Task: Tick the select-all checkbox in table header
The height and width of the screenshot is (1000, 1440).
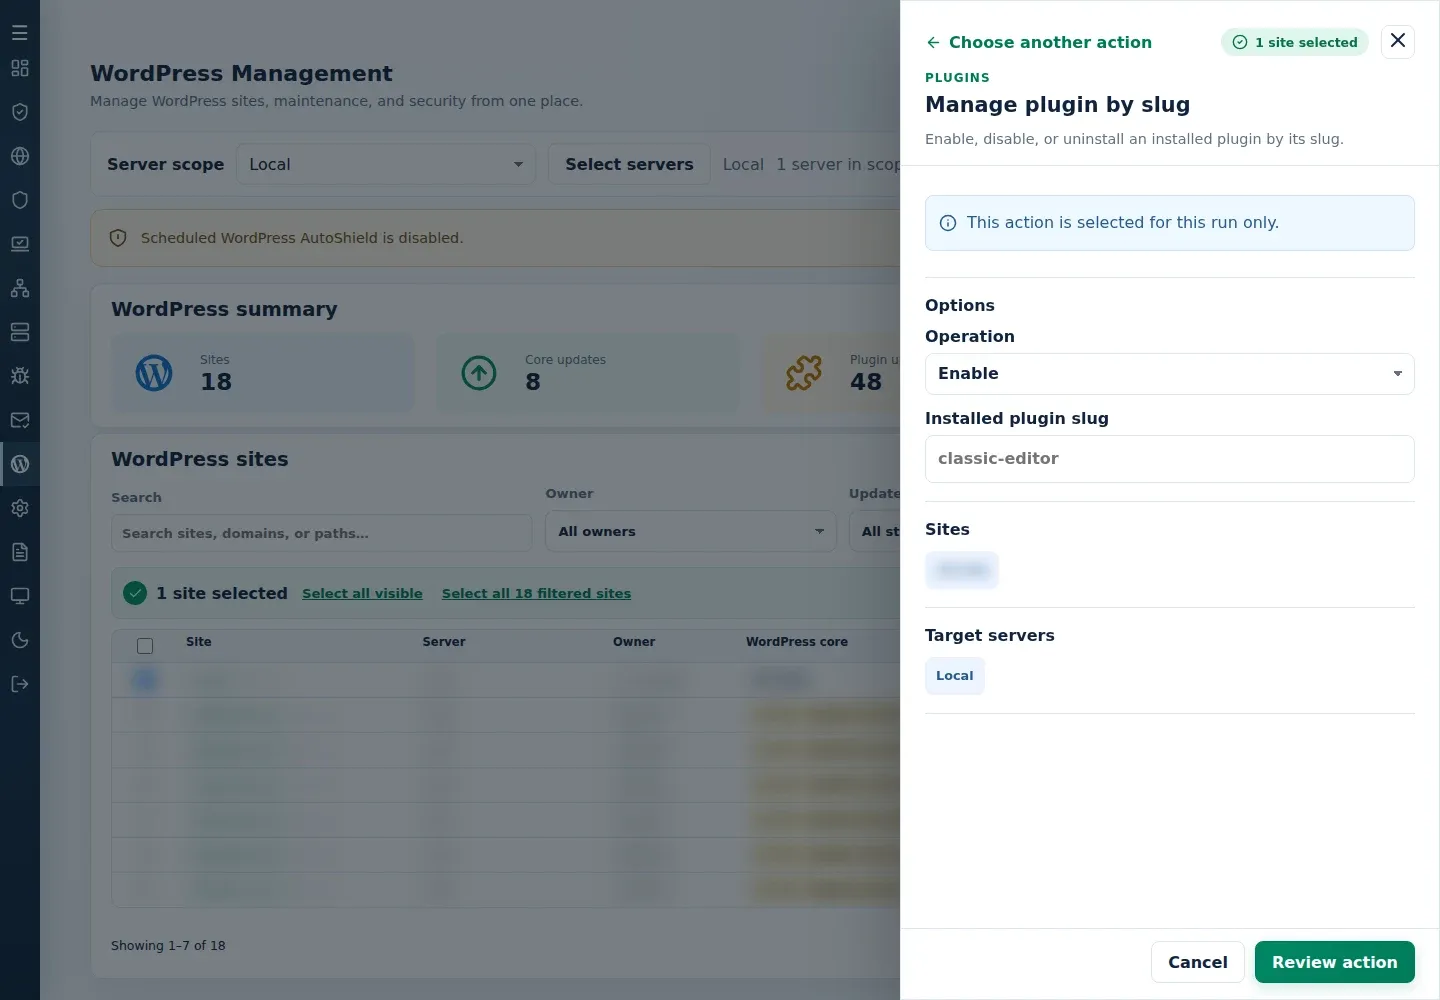Action: [x=145, y=645]
